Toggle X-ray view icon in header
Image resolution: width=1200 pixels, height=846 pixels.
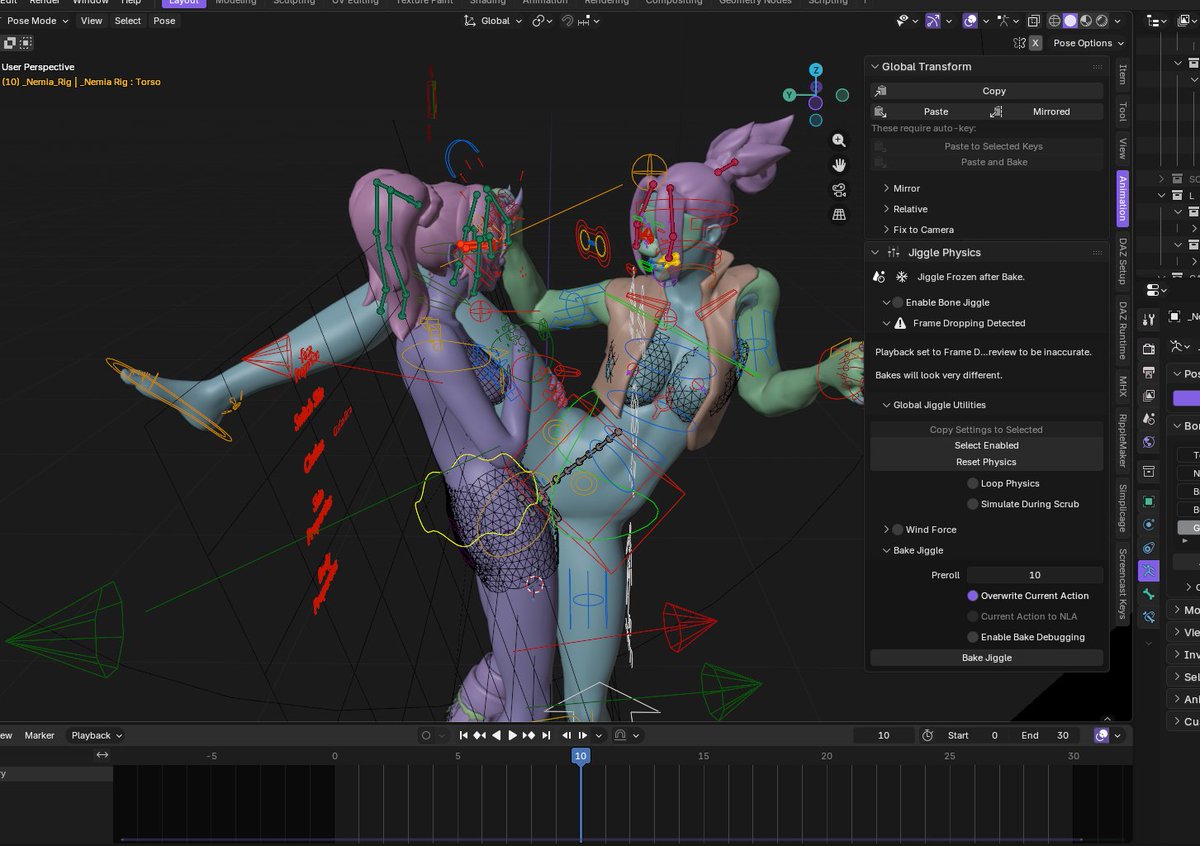[x=1034, y=20]
